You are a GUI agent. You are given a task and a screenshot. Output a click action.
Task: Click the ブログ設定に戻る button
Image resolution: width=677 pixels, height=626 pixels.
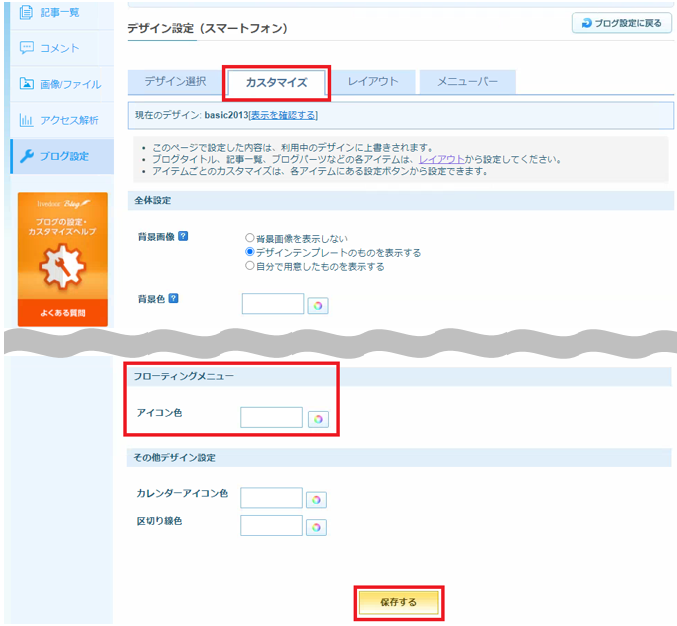click(622, 23)
